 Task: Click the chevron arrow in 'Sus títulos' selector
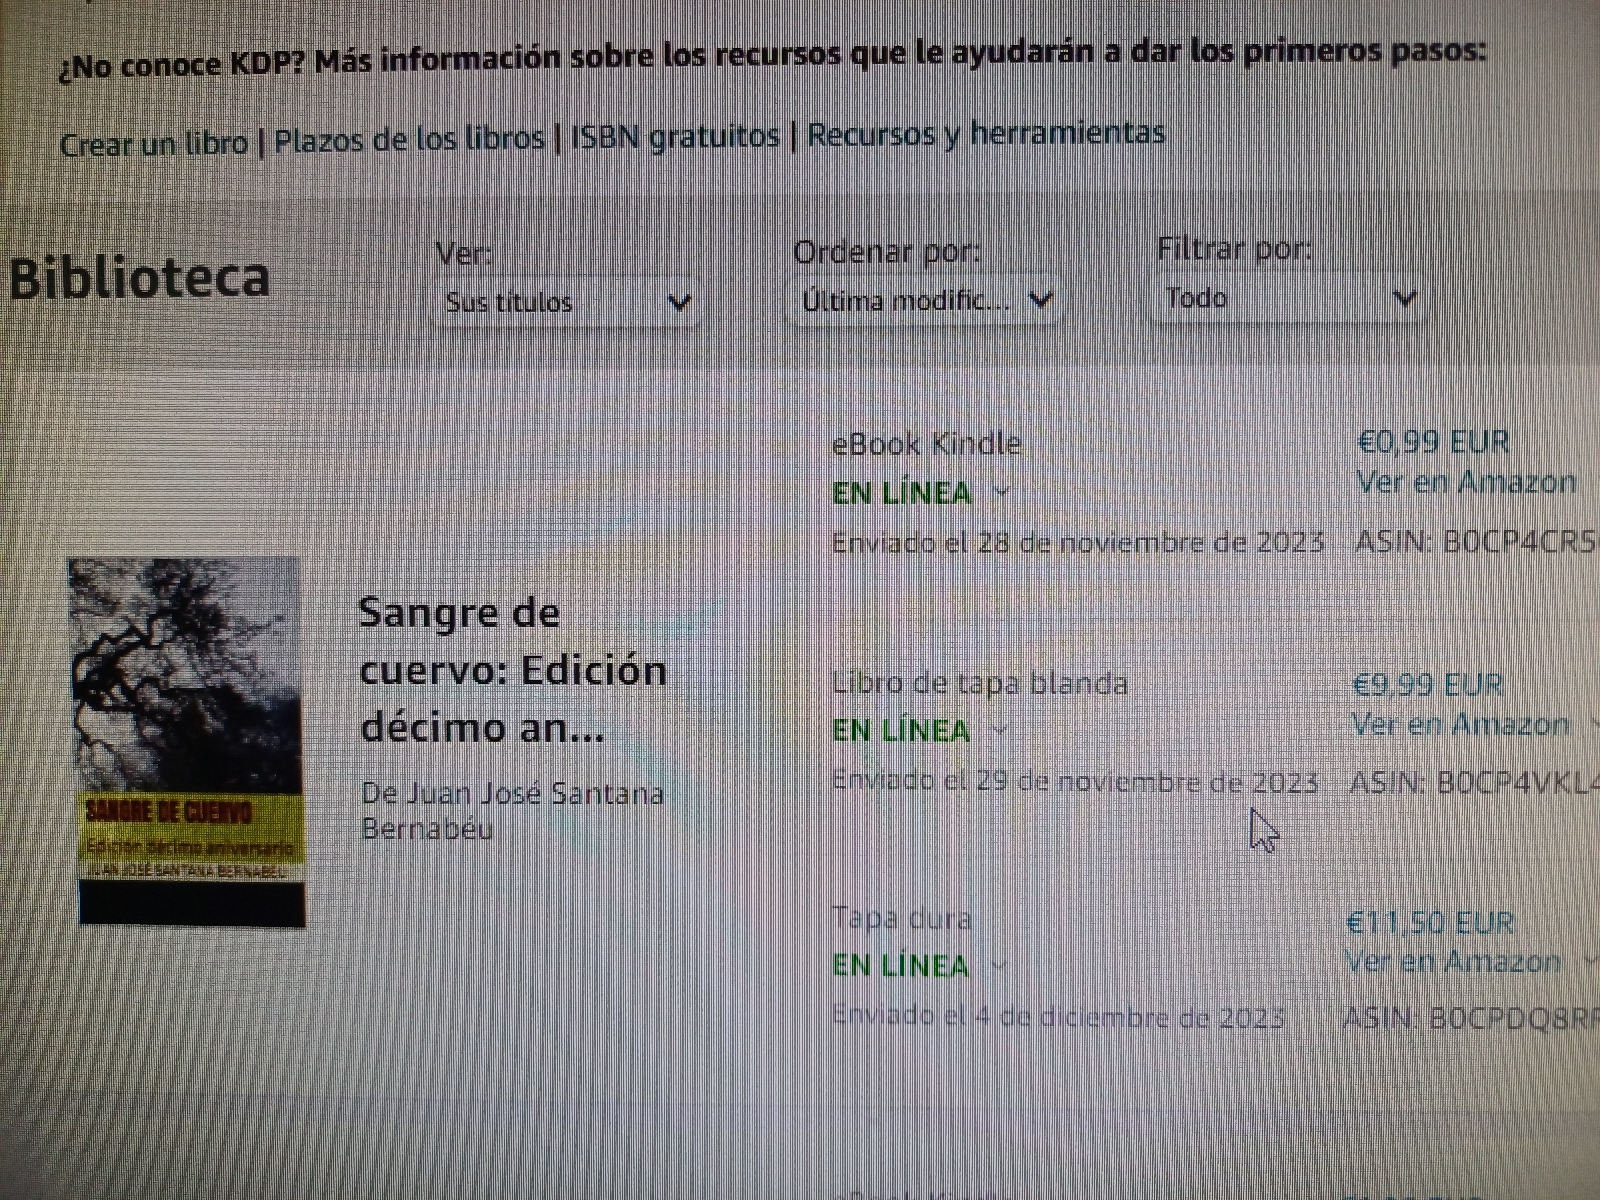pos(679,302)
